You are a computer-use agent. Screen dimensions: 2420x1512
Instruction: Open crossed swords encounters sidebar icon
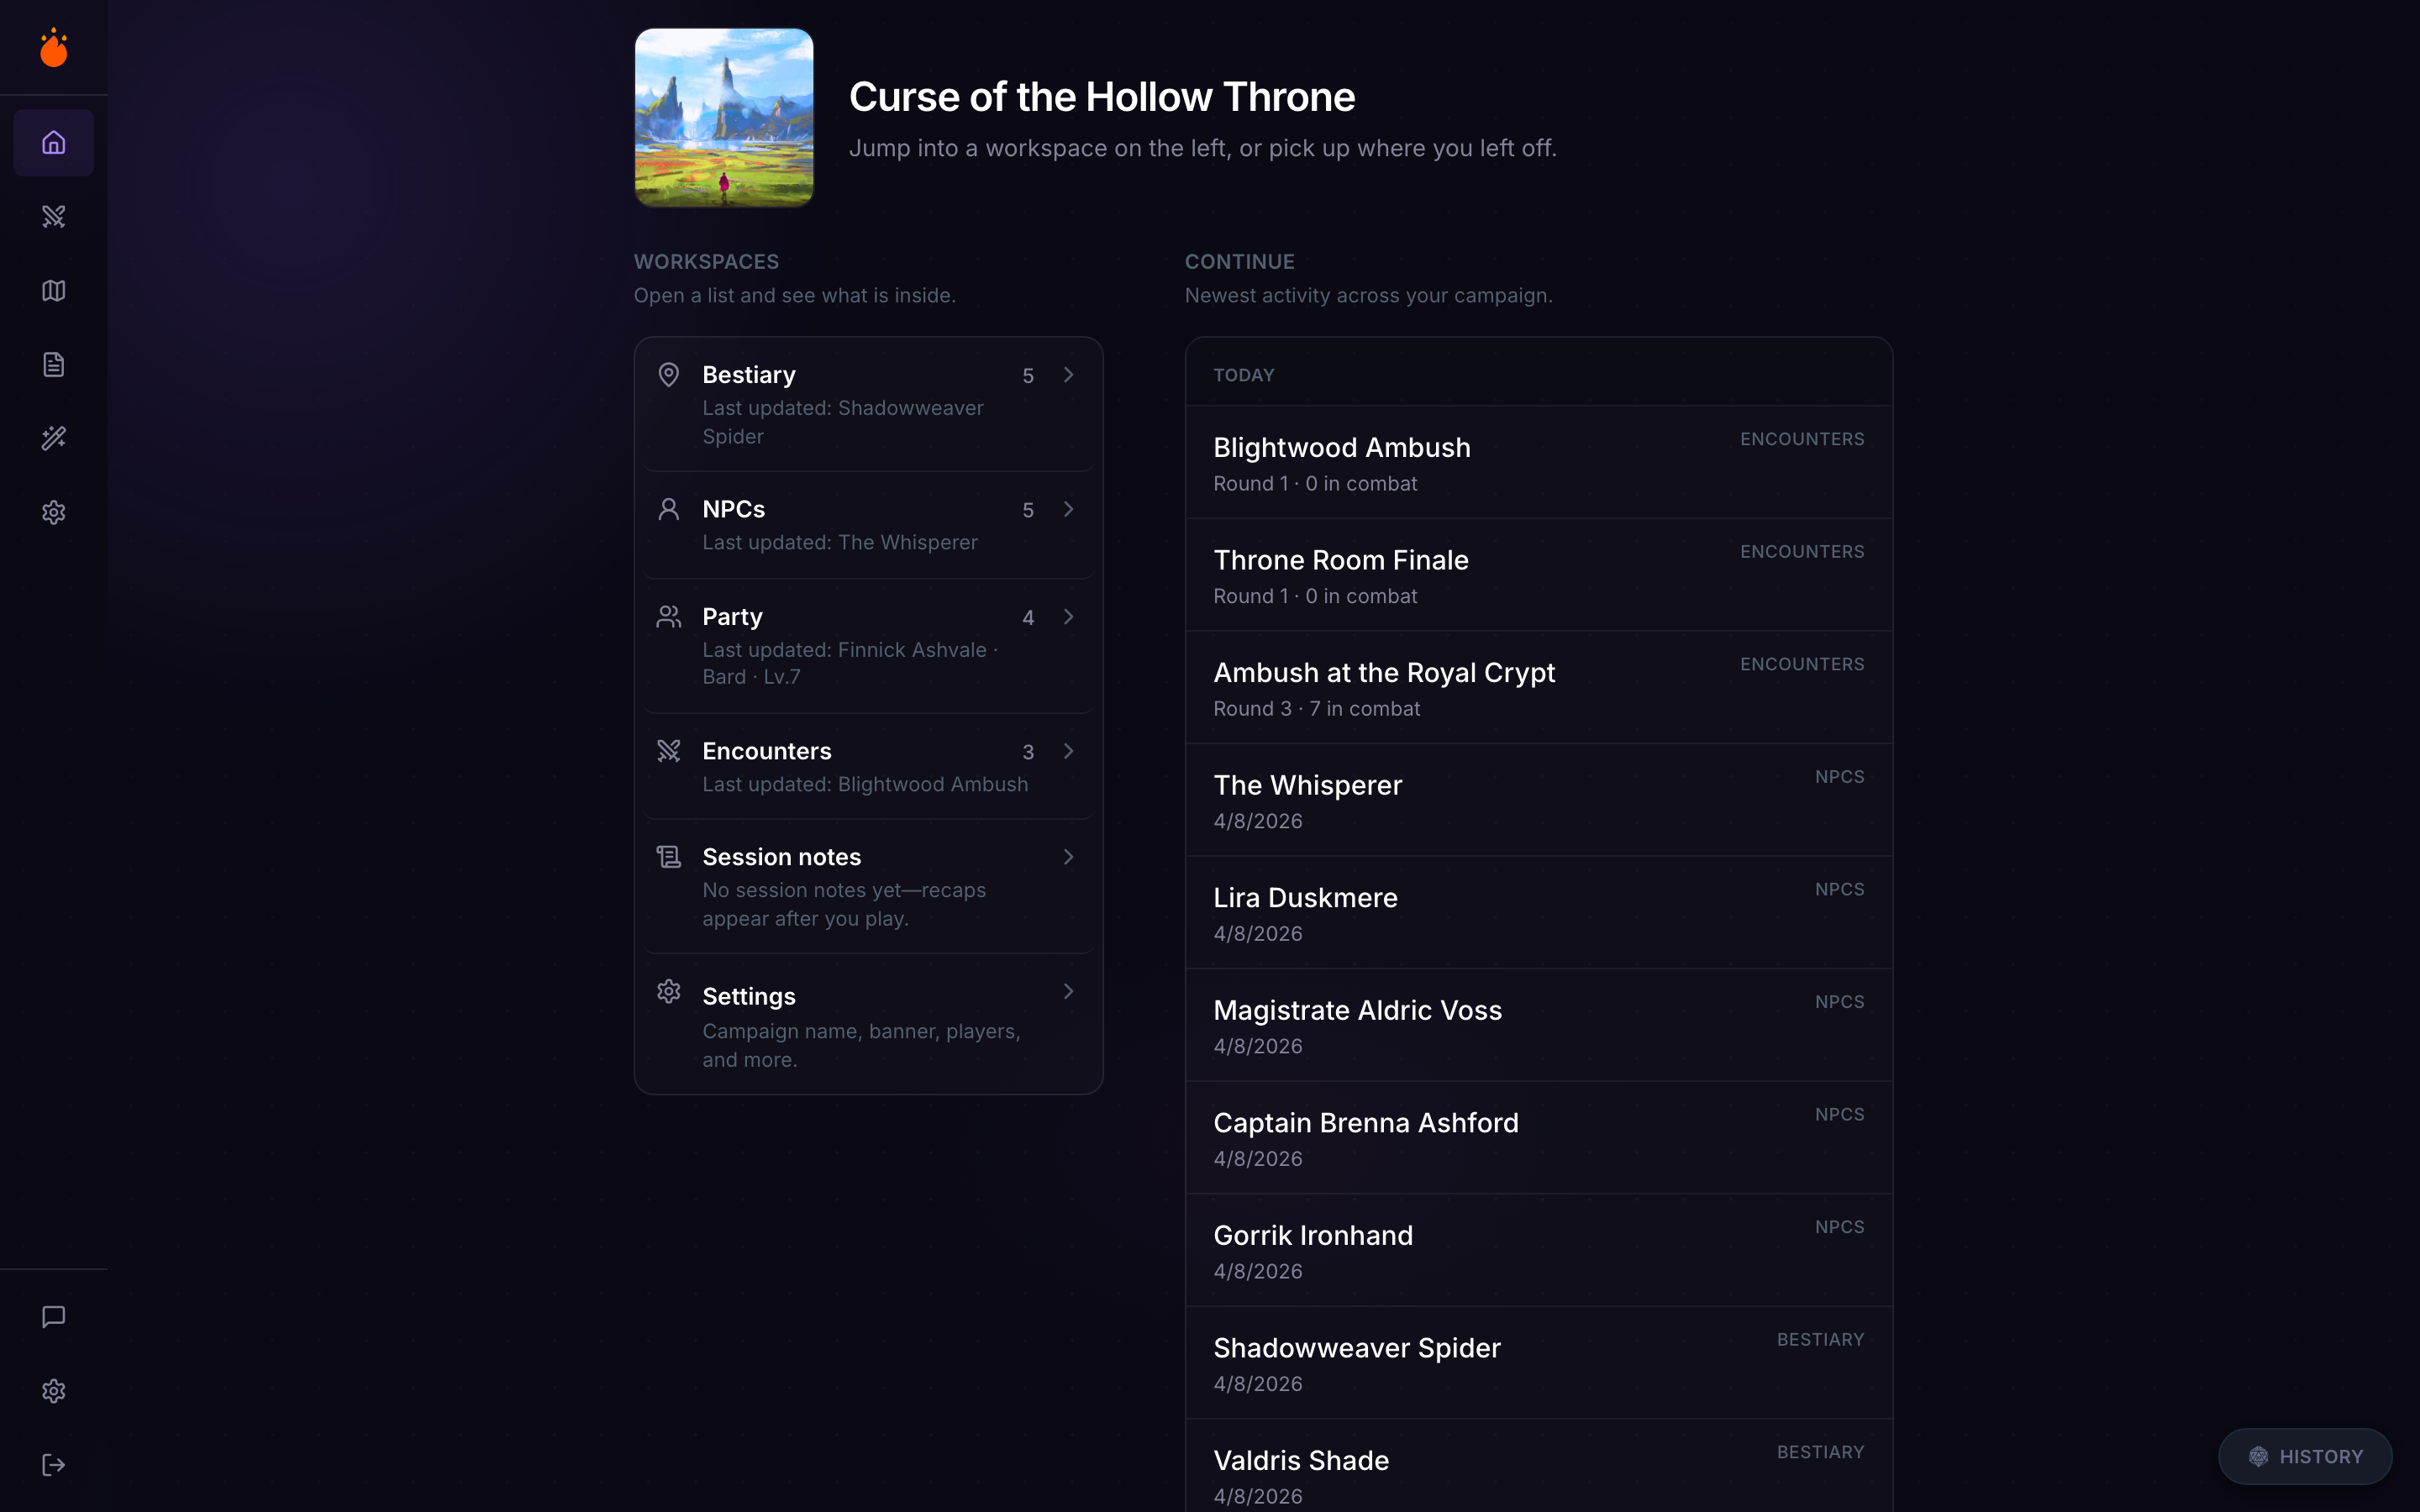[x=53, y=217]
